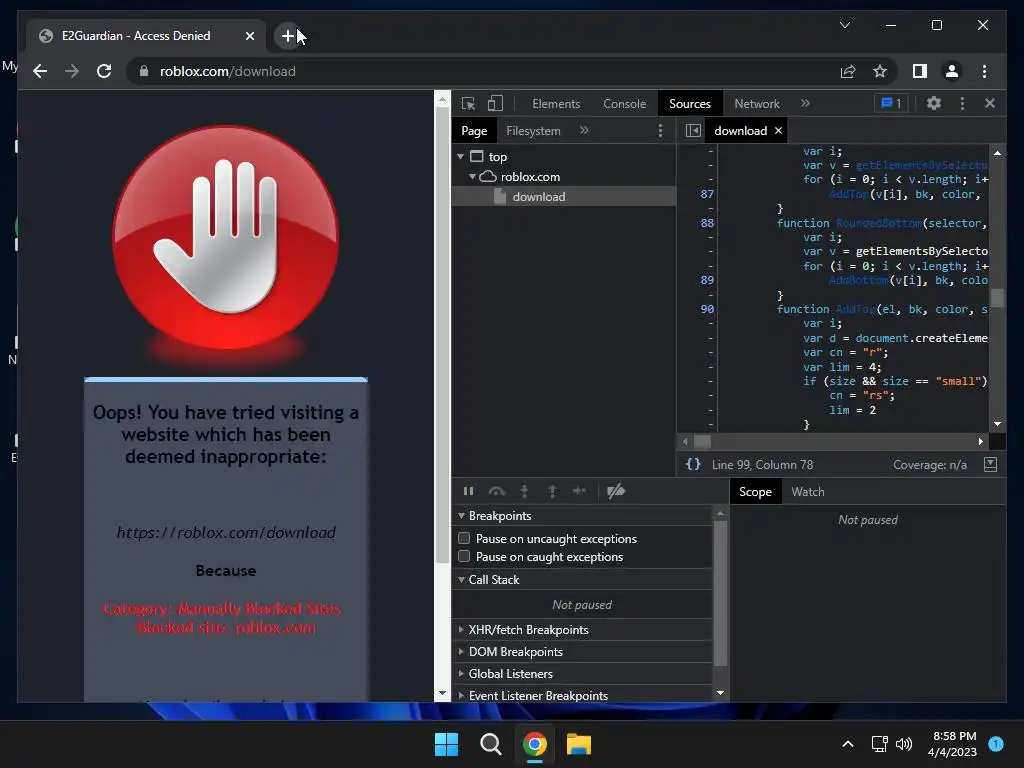Open navigator pane three-dot menu
Image resolution: width=1024 pixels, height=768 pixels.
click(660, 131)
